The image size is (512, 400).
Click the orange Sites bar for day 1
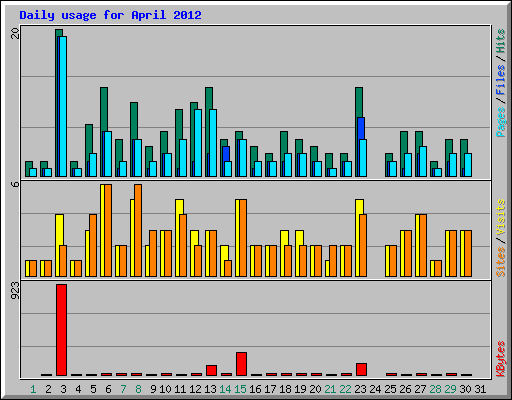point(33,269)
